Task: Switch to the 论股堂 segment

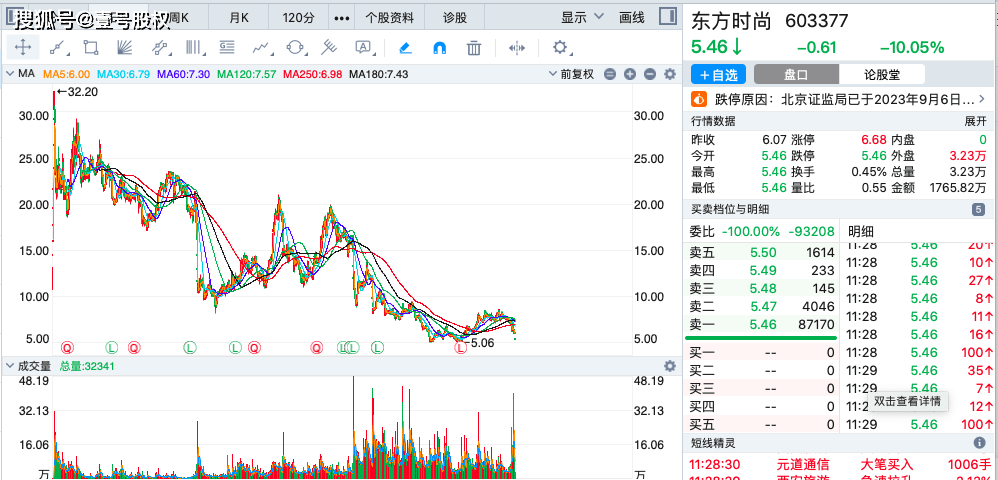Action: [881, 75]
